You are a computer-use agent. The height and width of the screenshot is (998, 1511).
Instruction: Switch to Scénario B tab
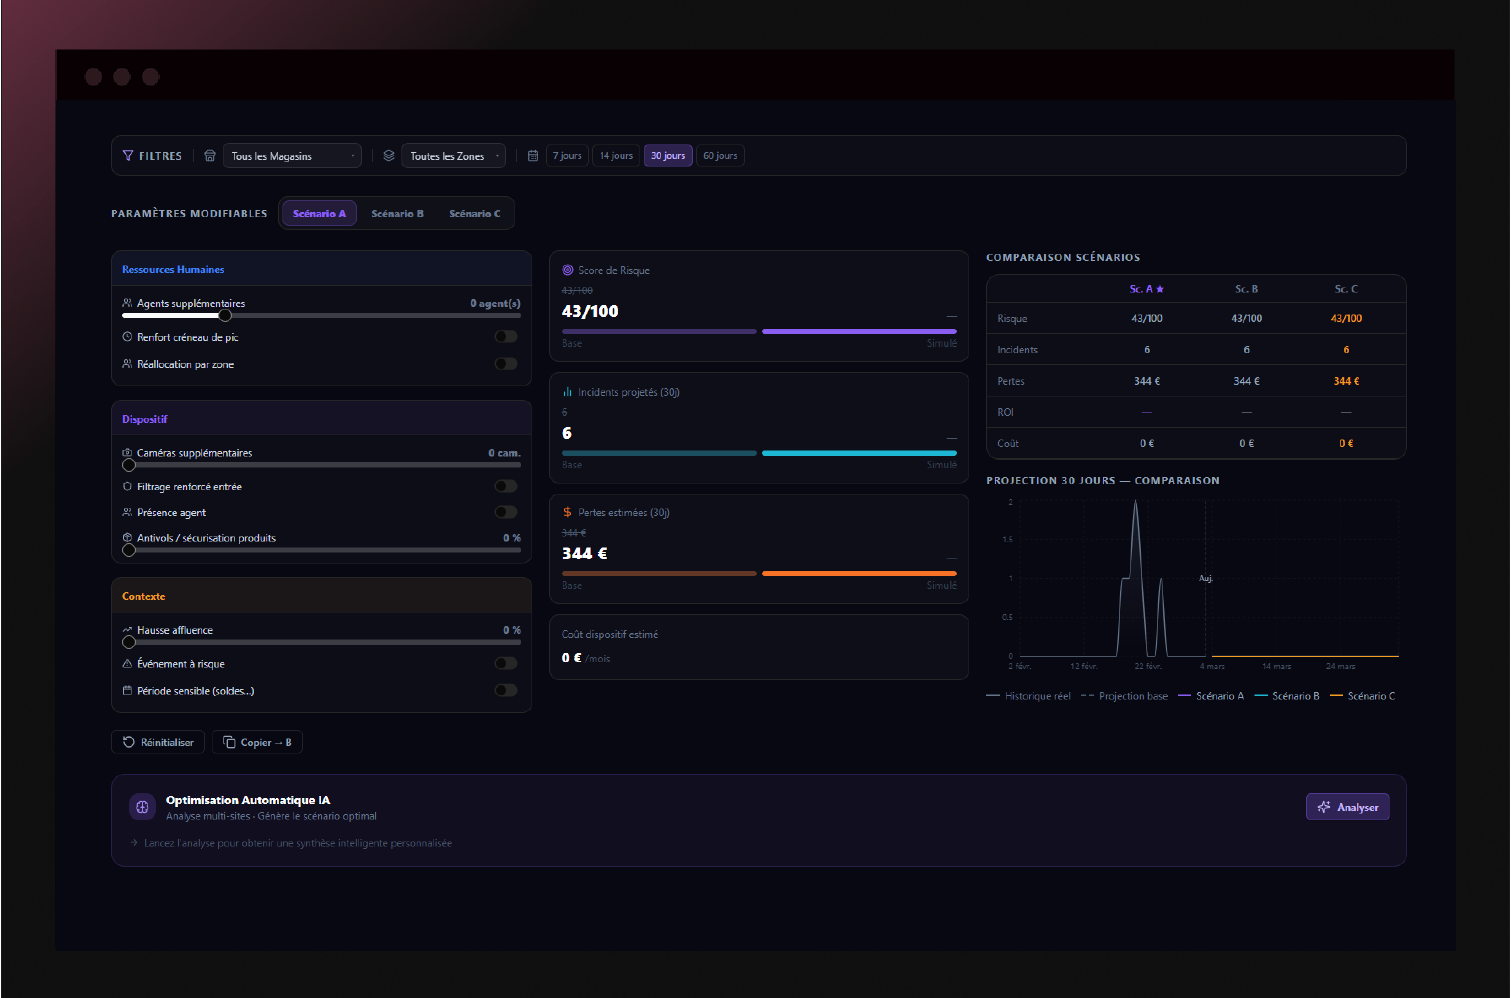click(x=397, y=214)
